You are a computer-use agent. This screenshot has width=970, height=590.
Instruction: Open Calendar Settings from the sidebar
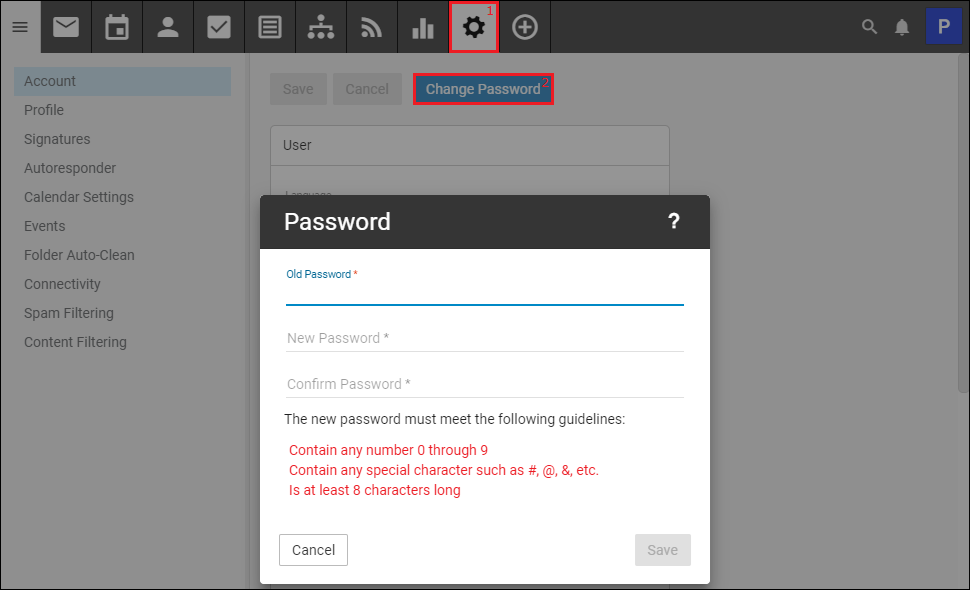pos(78,197)
